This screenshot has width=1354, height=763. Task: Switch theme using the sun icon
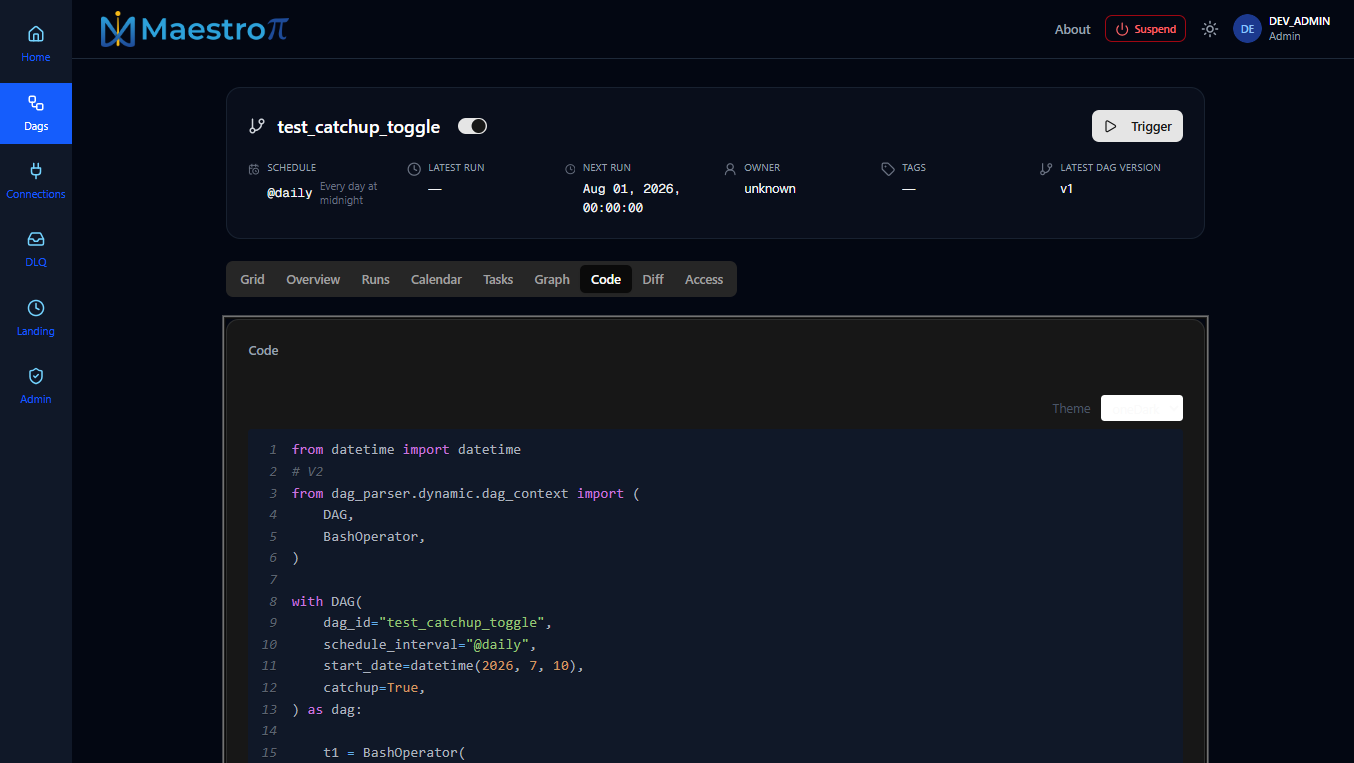click(x=1210, y=29)
